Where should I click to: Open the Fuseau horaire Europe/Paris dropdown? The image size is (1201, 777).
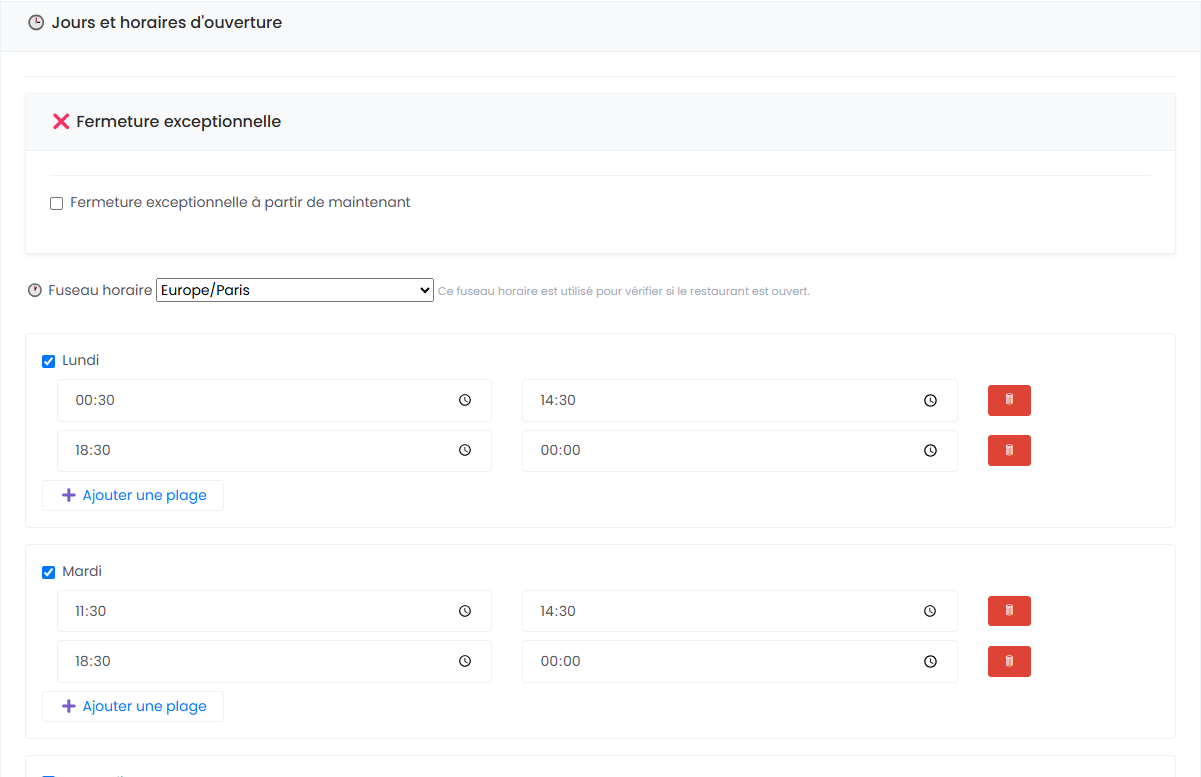pyautogui.click(x=295, y=290)
